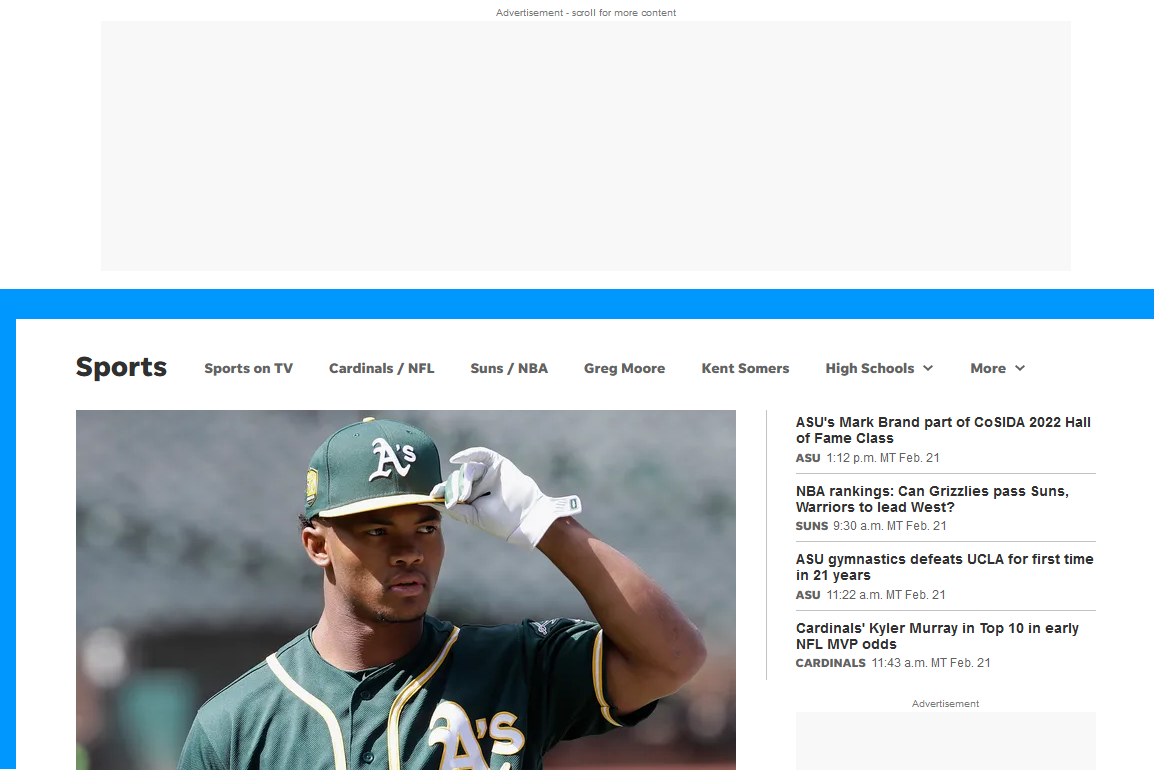
Task: Open the Sports section heading
Action: coord(121,367)
